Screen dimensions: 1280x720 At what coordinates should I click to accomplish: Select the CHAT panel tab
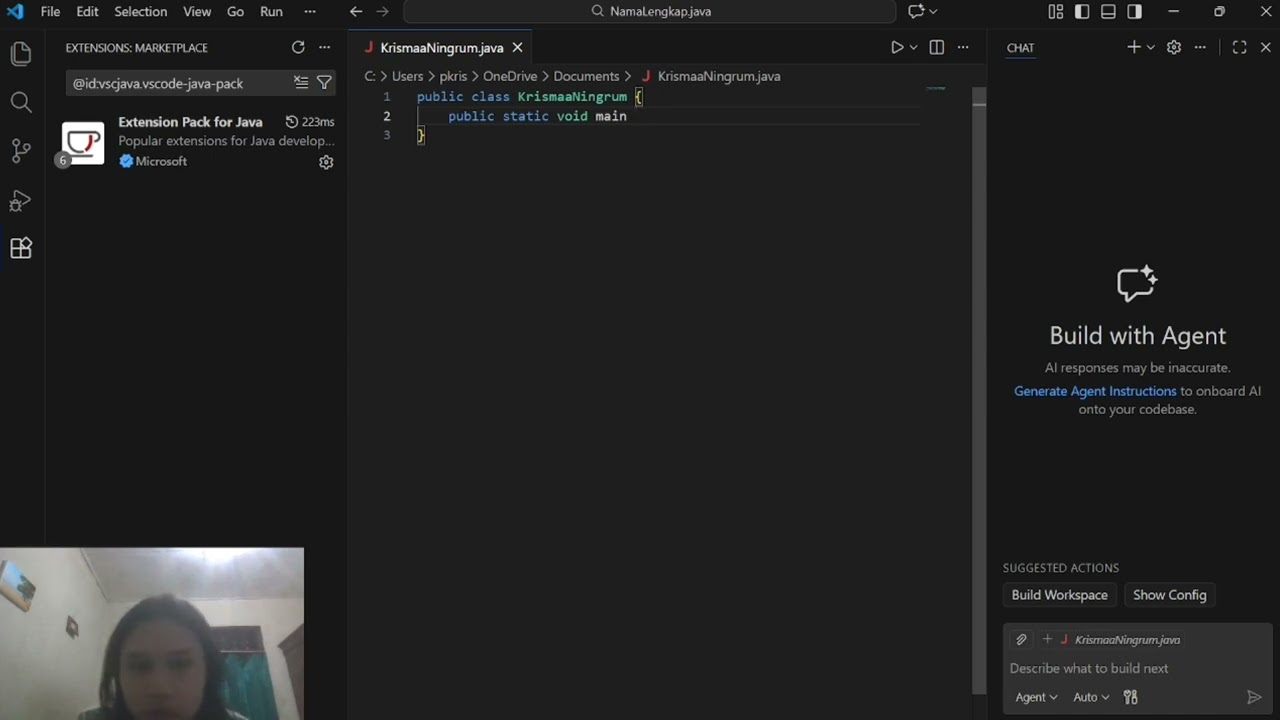click(x=1020, y=48)
